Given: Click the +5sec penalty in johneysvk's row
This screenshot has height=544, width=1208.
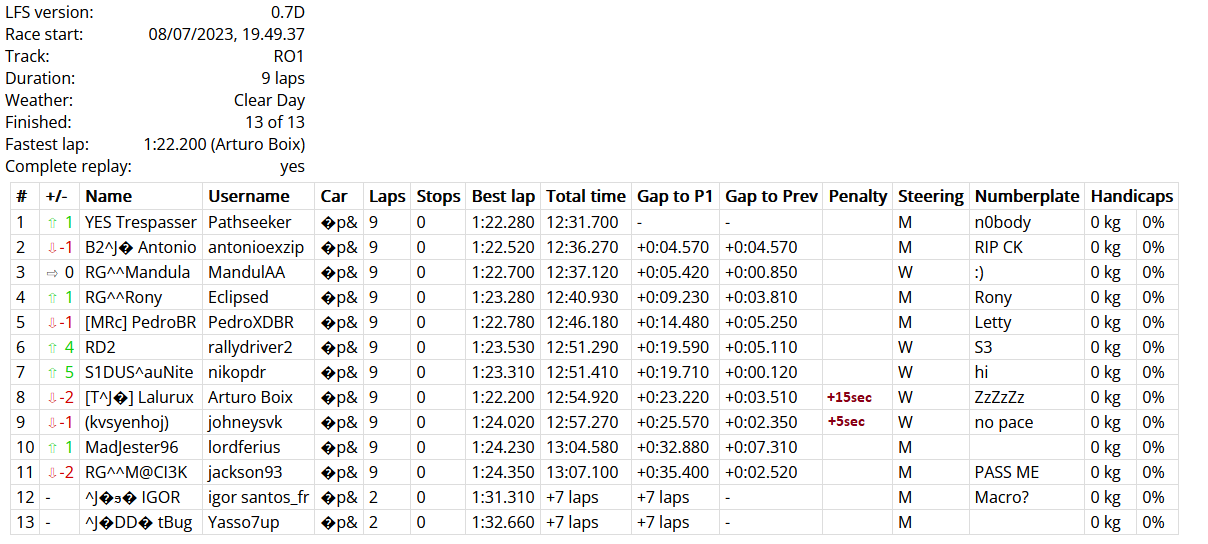Looking at the screenshot, I should (x=845, y=422).
